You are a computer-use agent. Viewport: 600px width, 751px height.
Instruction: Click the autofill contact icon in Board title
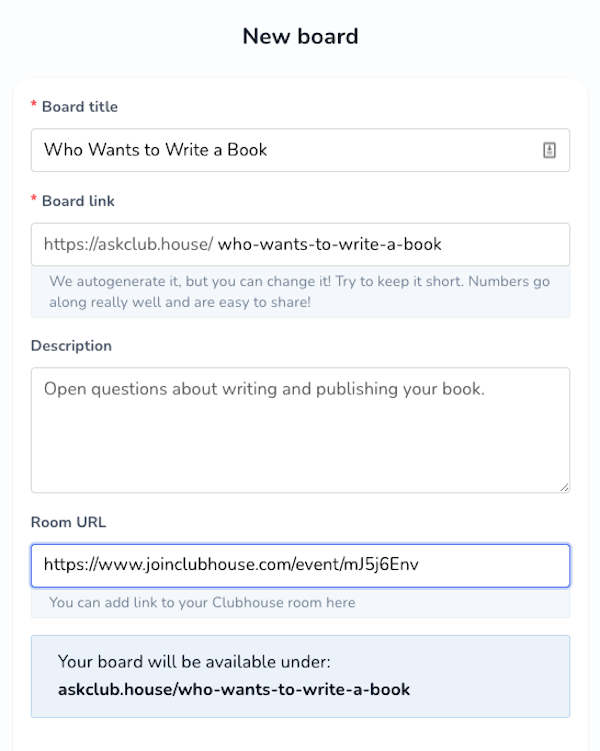click(x=549, y=150)
